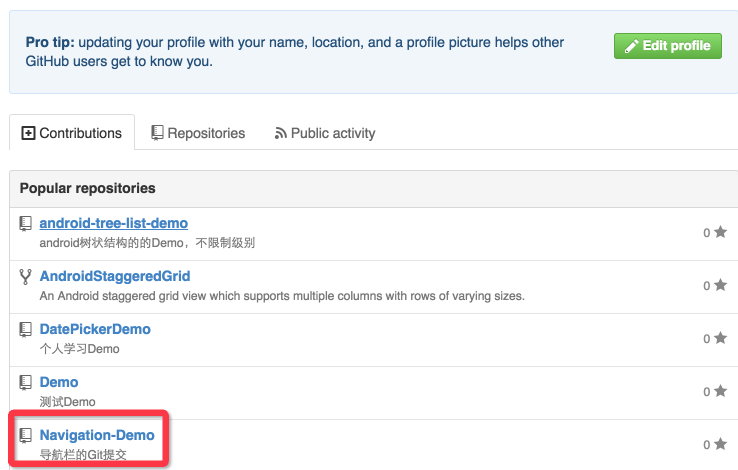Click the repo icon next to Navigation-Demo
738x470 pixels.
click(26, 435)
